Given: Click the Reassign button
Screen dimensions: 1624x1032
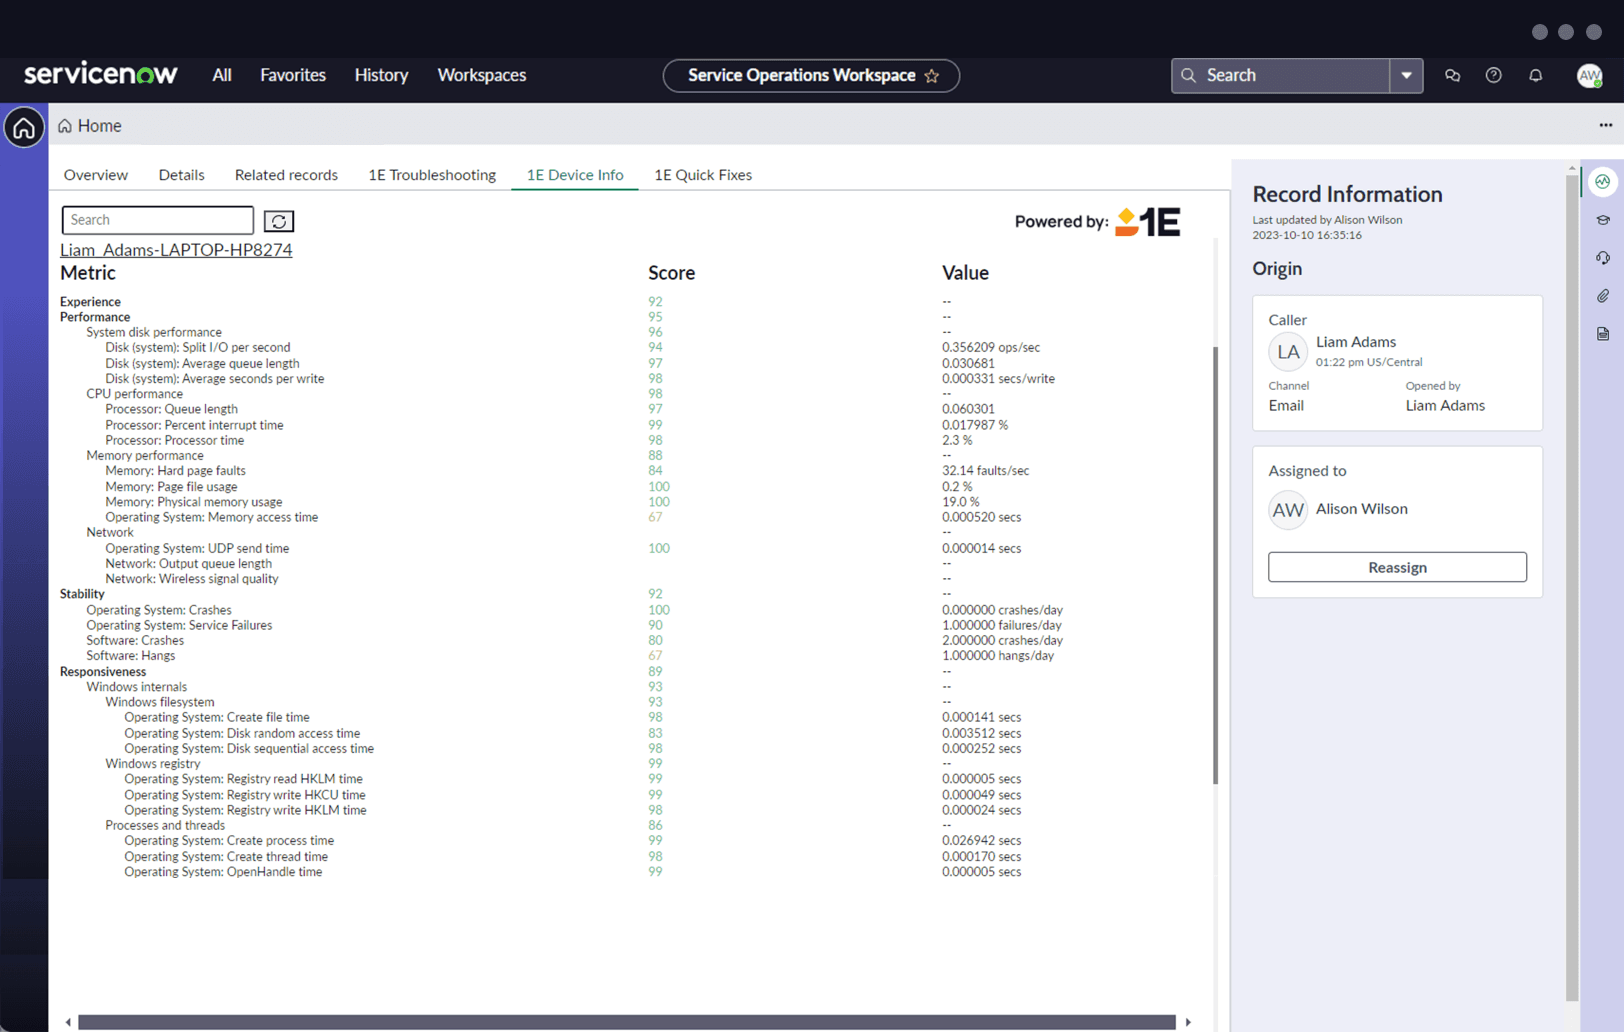Looking at the screenshot, I should (x=1397, y=567).
